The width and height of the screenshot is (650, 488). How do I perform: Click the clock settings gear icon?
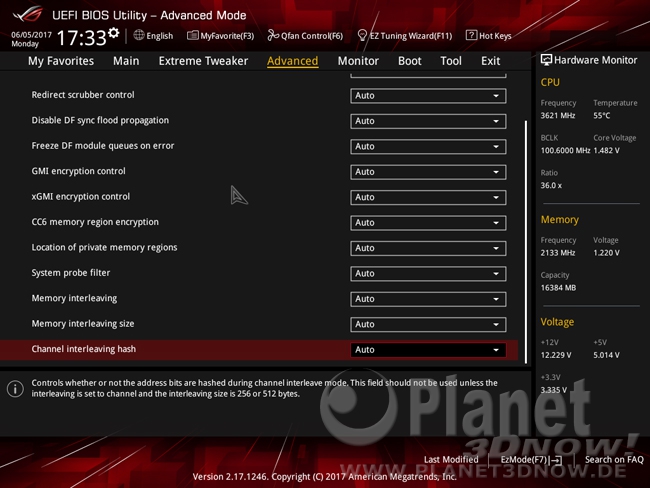click(114, 33)
